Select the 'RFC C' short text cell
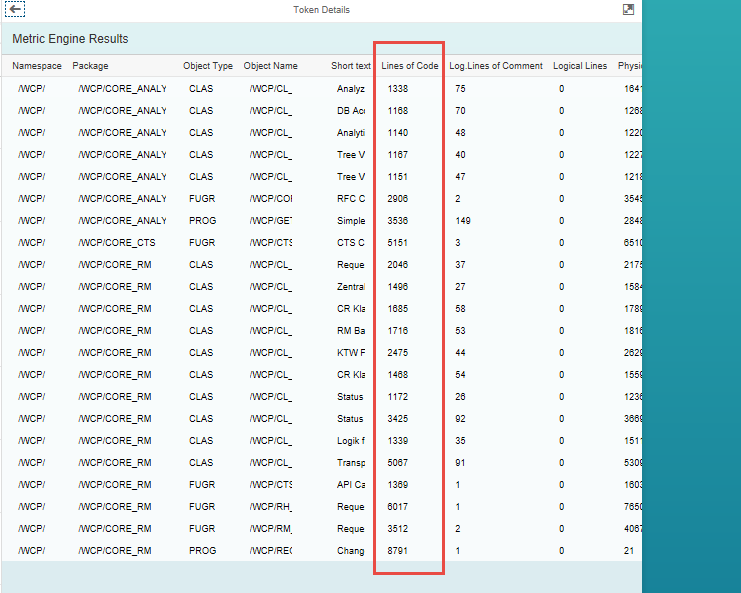Screen dimensions: 741x593 [x=351, y=198]
